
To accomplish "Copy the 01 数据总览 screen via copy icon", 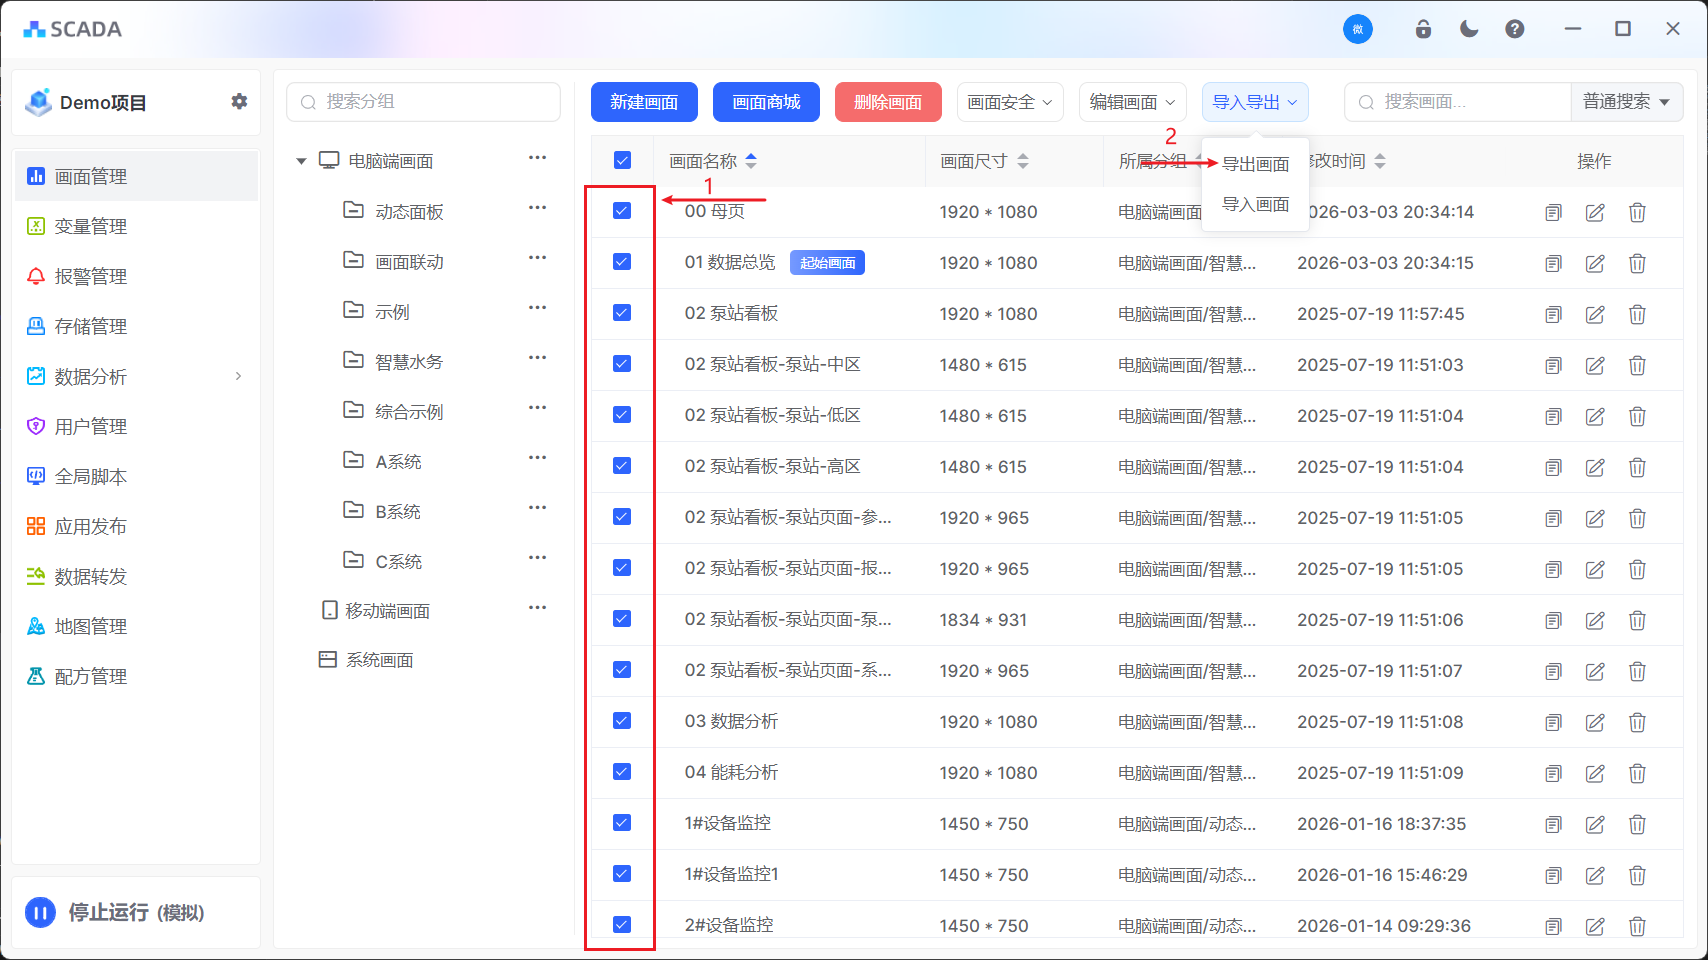I will [1552, 263].
